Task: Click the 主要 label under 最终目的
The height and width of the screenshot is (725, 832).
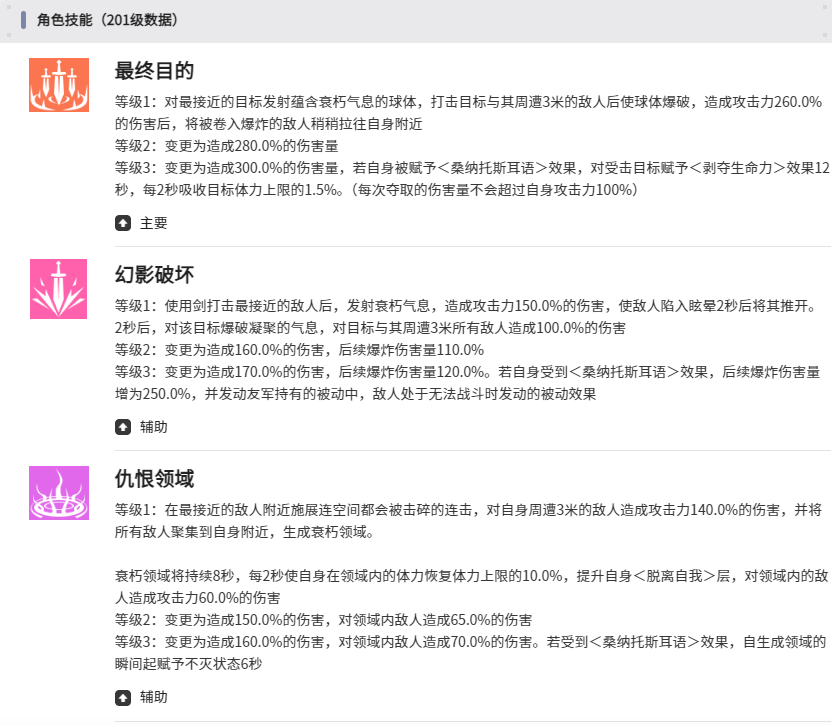Action: (x=153, y=223)
